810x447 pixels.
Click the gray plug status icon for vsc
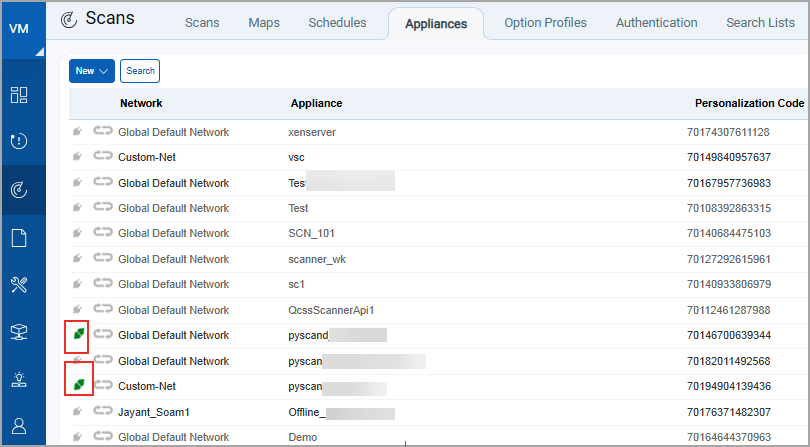point(77,157)
